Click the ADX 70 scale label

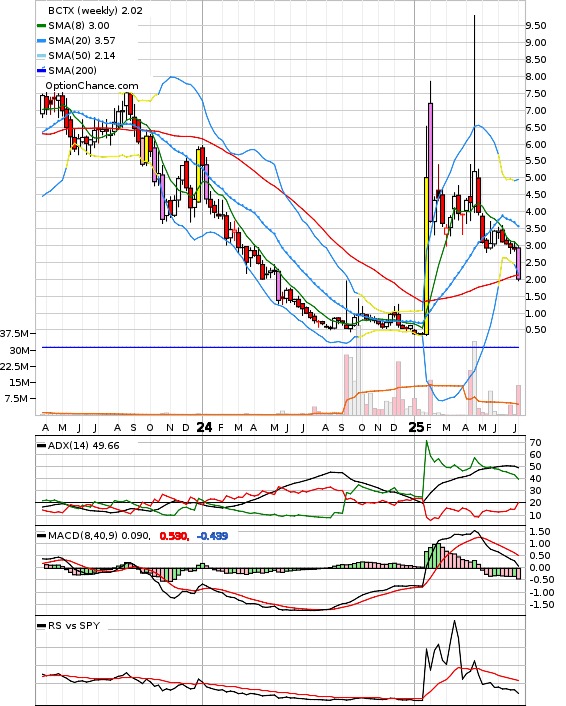(535, 443)
